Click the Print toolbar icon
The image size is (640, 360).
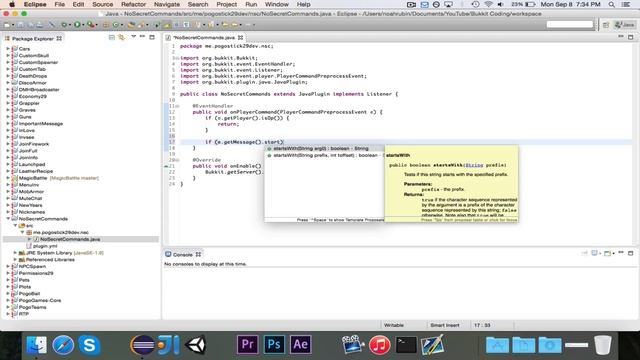[x=39, y=25]
